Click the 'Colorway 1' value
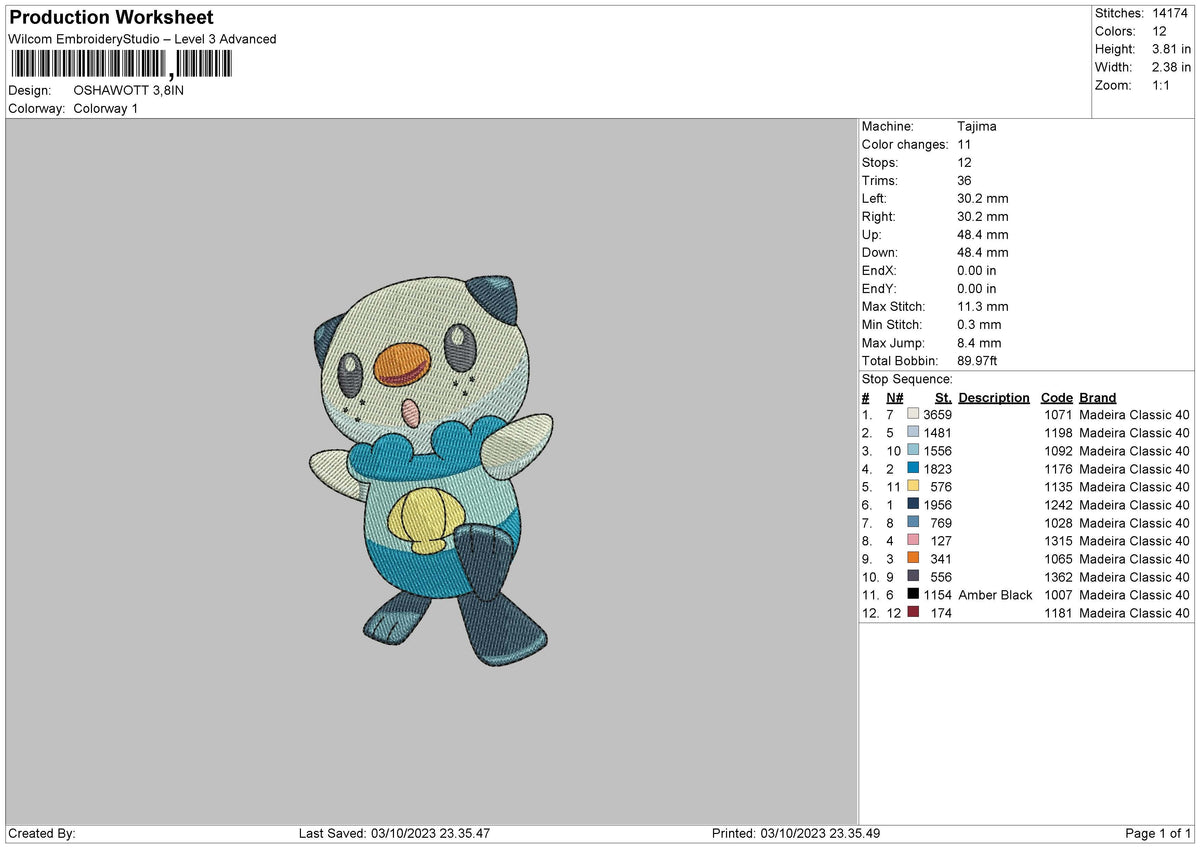This screenshot has height=848, width=1200. [106, 108]
